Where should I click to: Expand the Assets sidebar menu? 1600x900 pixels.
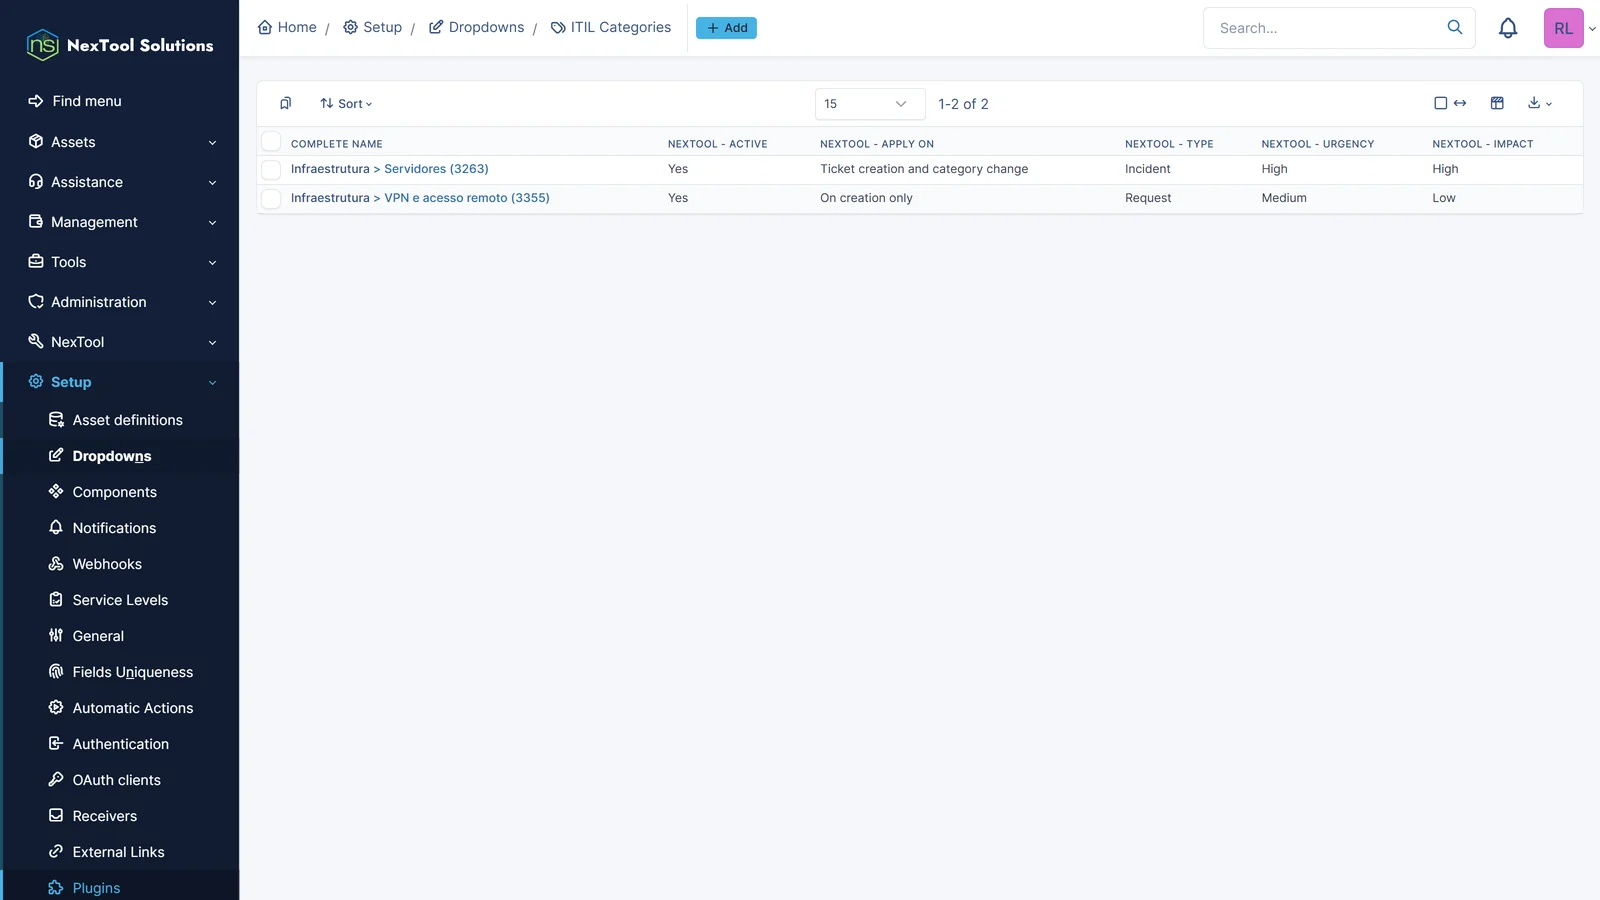pos(120,142)
